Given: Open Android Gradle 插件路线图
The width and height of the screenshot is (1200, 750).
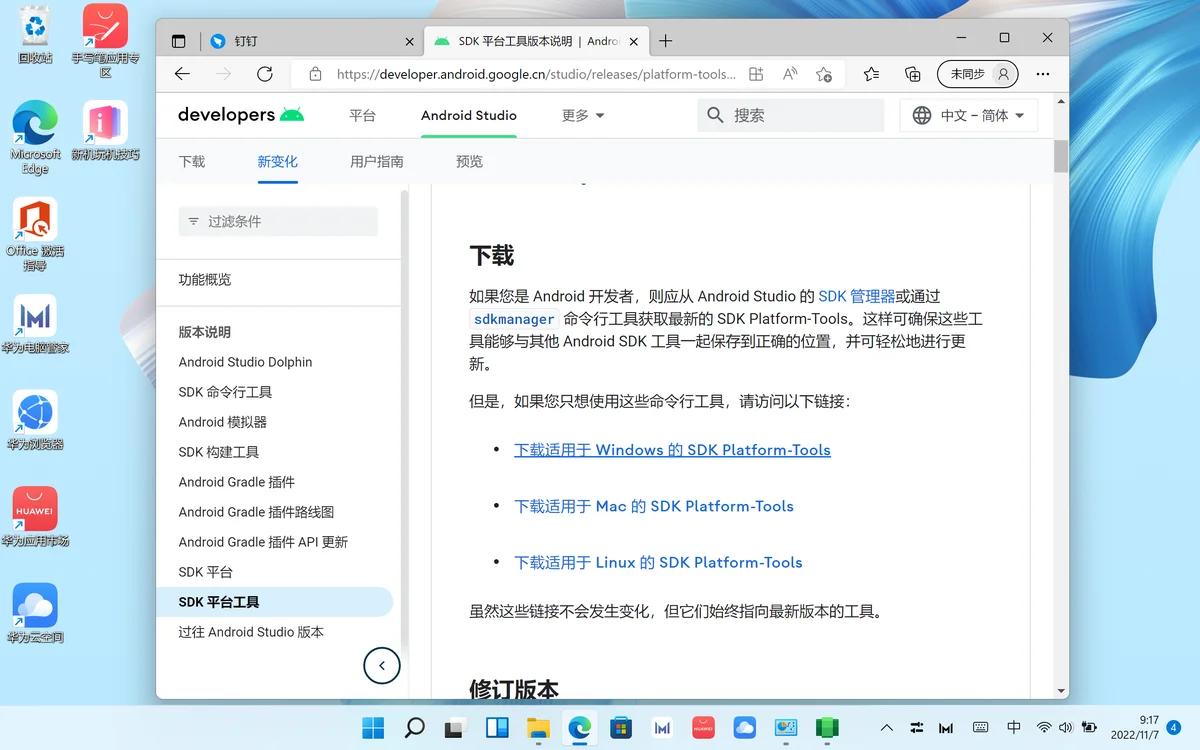Looking at the screenshot, I should (257, 512).
